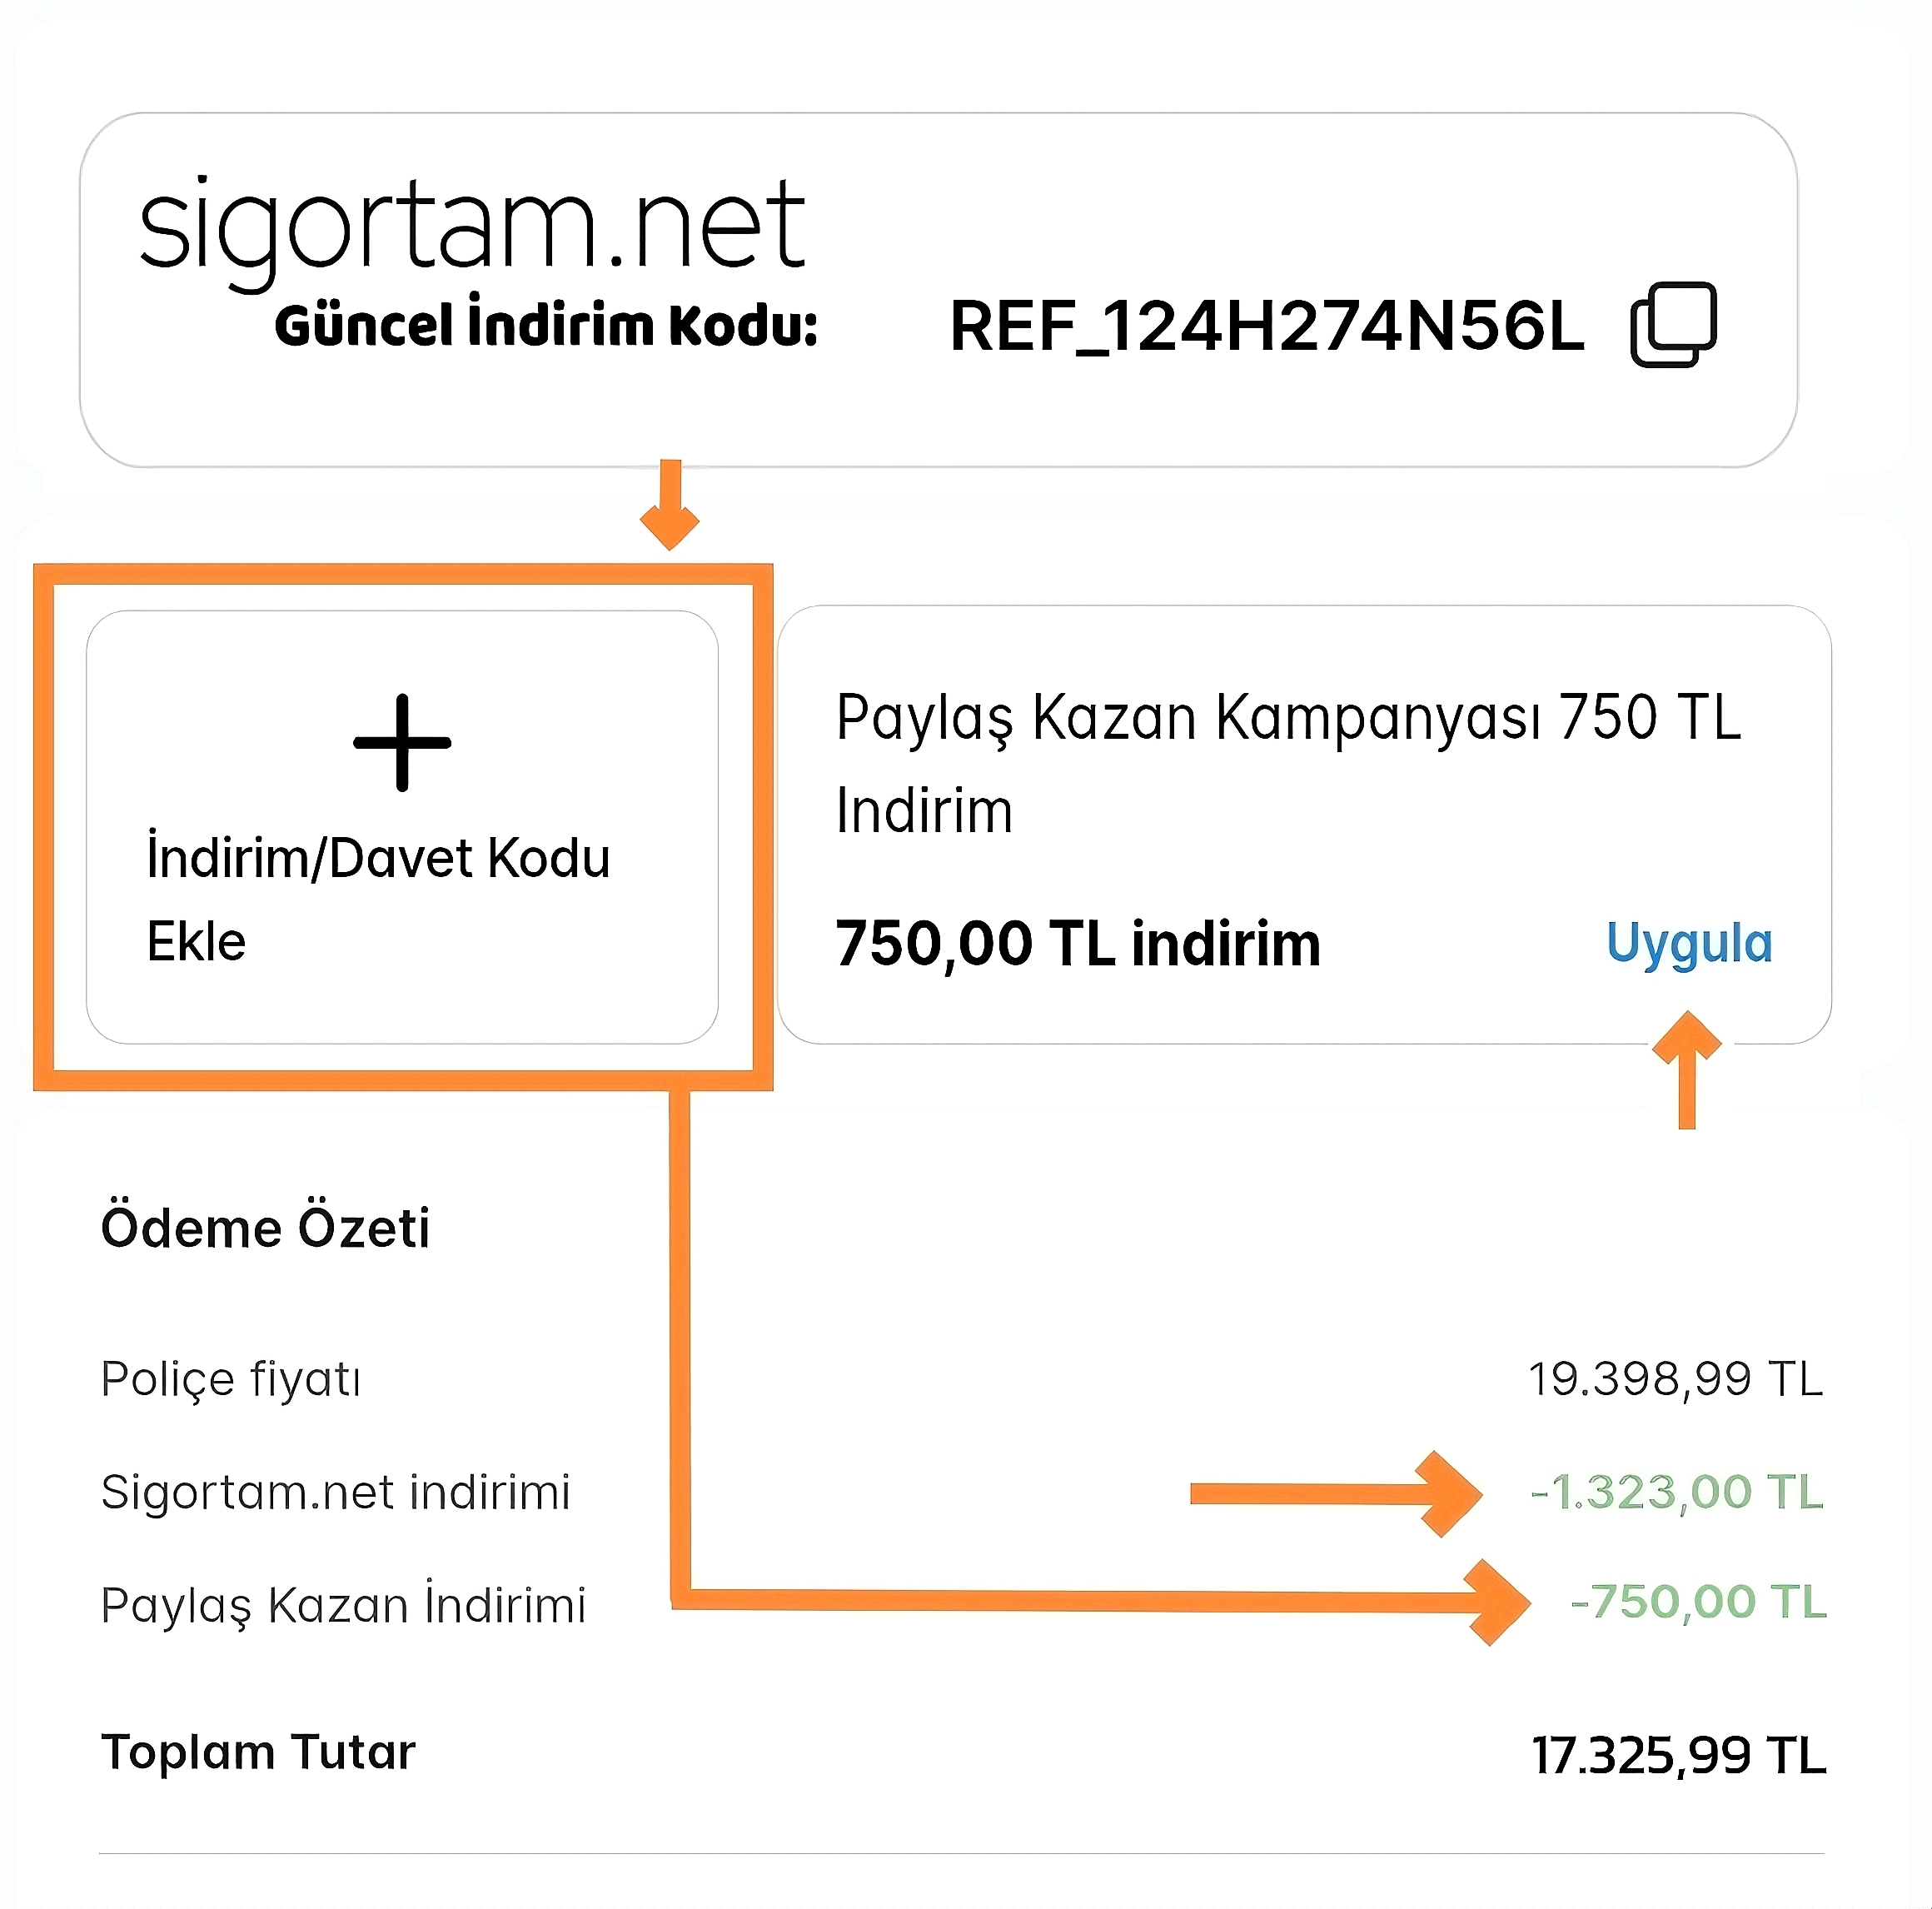The height and width of the screenshot is (1909, 1932).
Task: Click the Güncel İndirim Kodu label
Action: 546,325
